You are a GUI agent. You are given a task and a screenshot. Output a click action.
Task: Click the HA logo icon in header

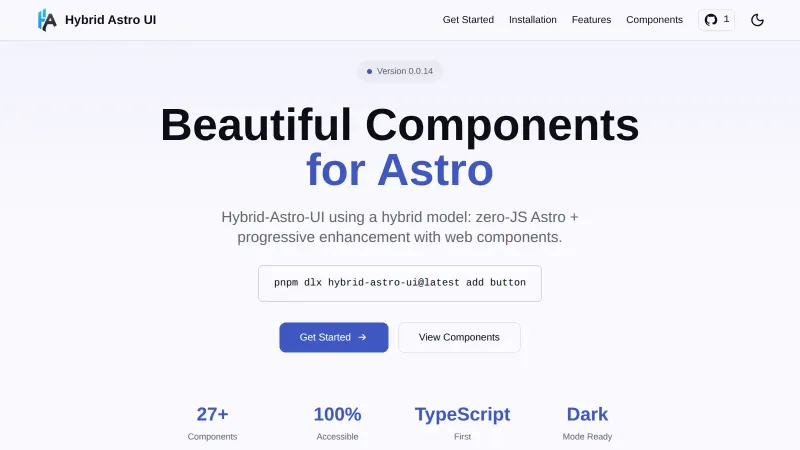[47, 20]
